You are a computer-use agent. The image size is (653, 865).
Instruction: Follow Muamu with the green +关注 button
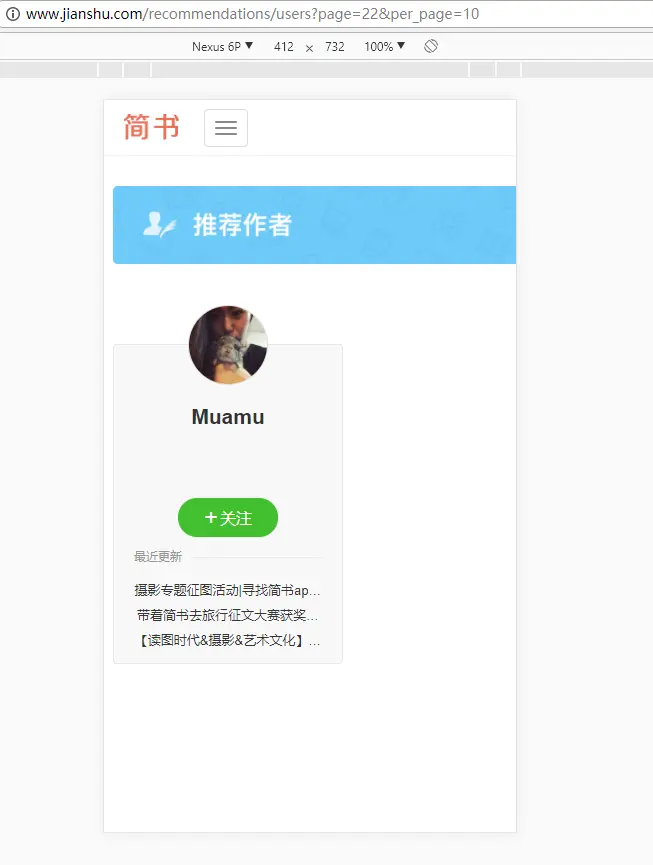click(228, 517)
